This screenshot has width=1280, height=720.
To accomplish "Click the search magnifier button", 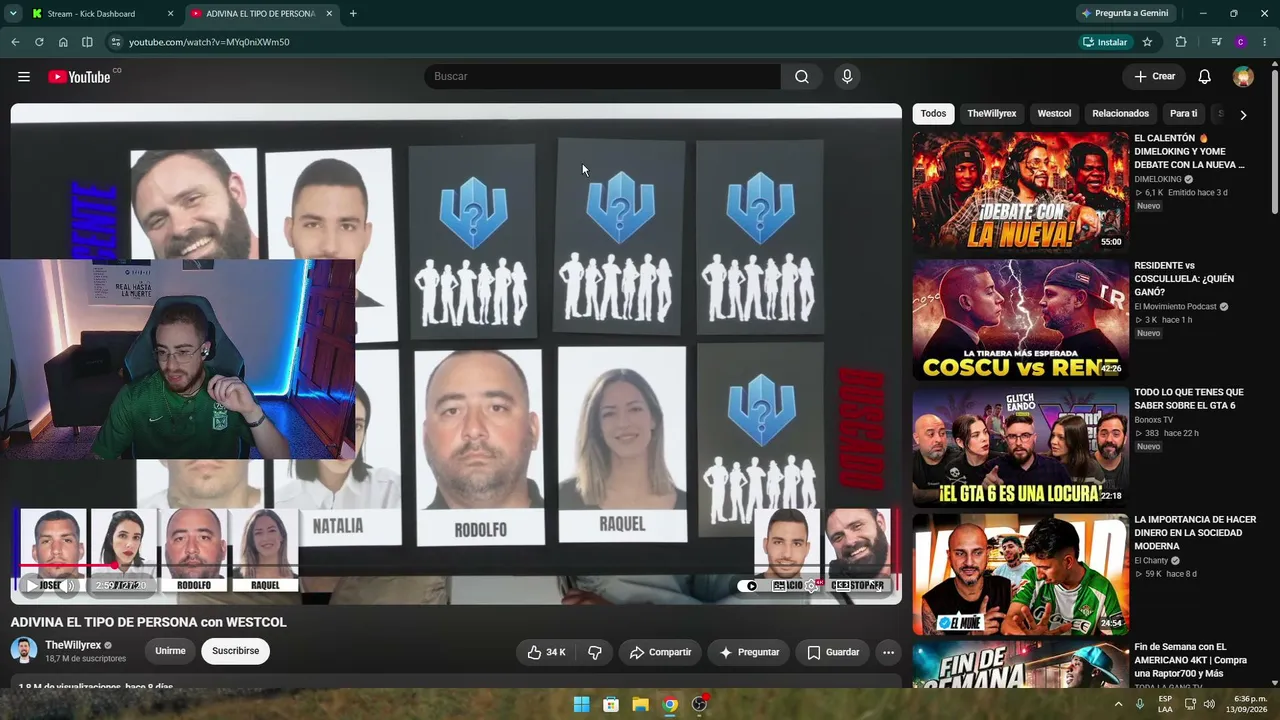I will pos(802,77).
